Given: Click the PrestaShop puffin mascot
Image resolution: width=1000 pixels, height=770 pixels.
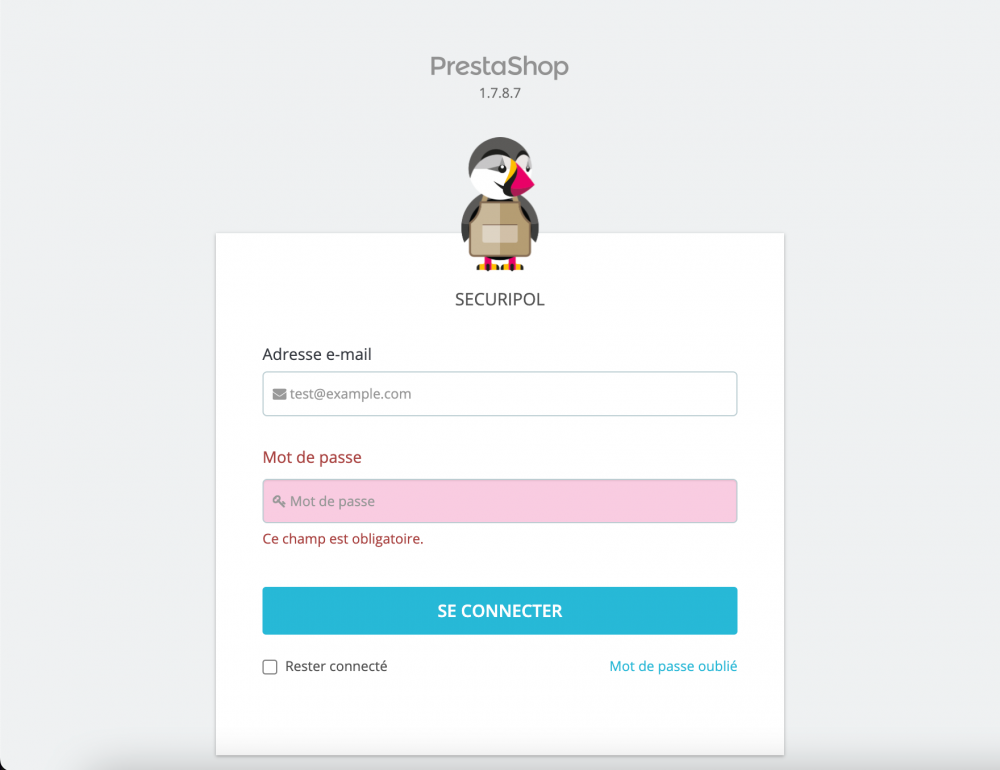Looking at the screenshot, I should coord(500,204).
